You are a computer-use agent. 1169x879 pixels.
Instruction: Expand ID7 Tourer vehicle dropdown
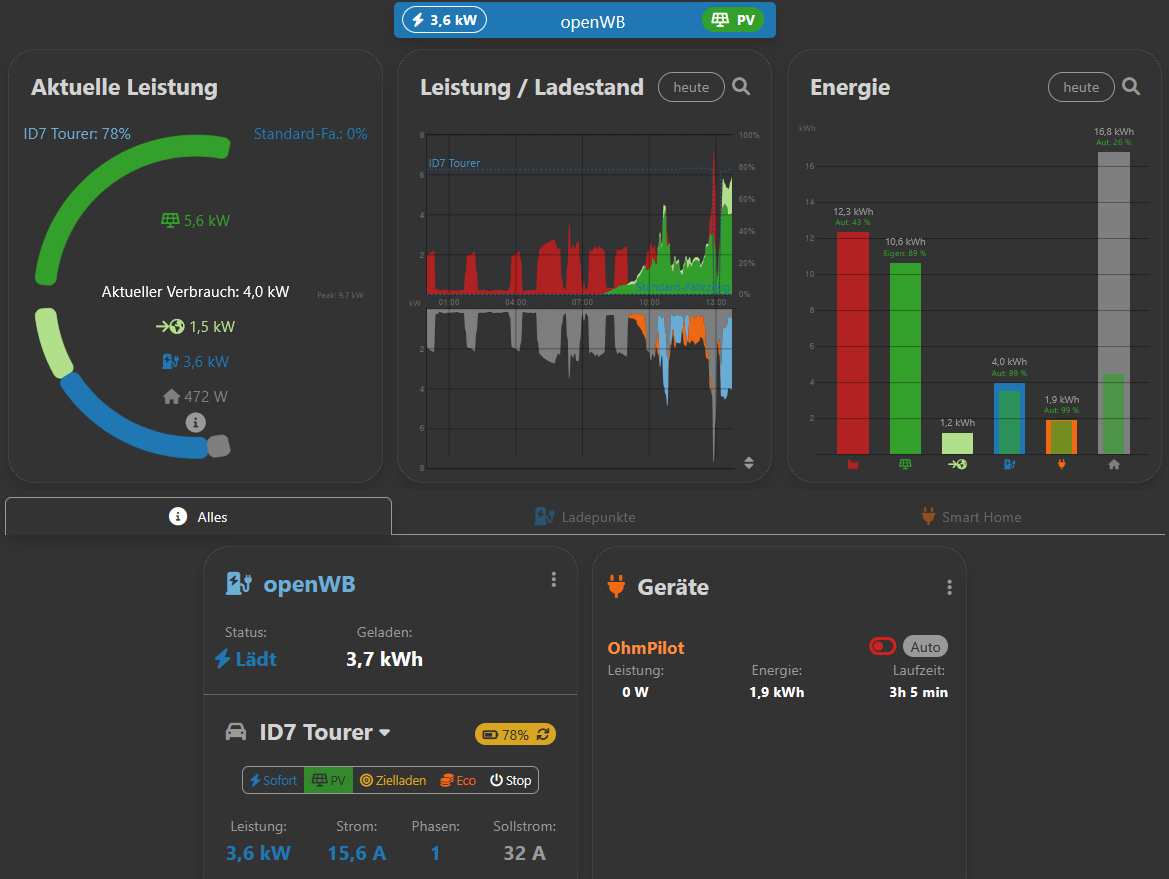pyautogui.click(x=385, y=733)
